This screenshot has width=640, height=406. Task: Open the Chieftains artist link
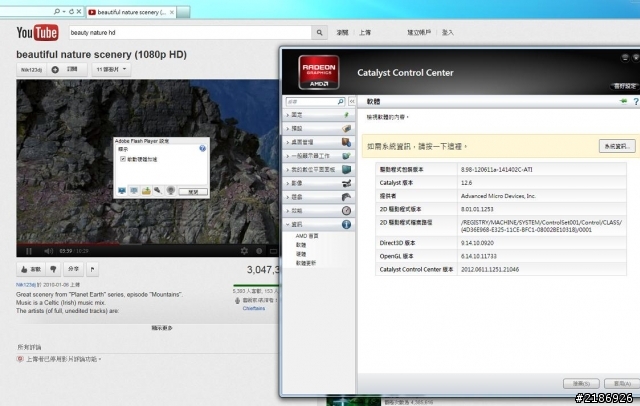click(x=254, y=308)
